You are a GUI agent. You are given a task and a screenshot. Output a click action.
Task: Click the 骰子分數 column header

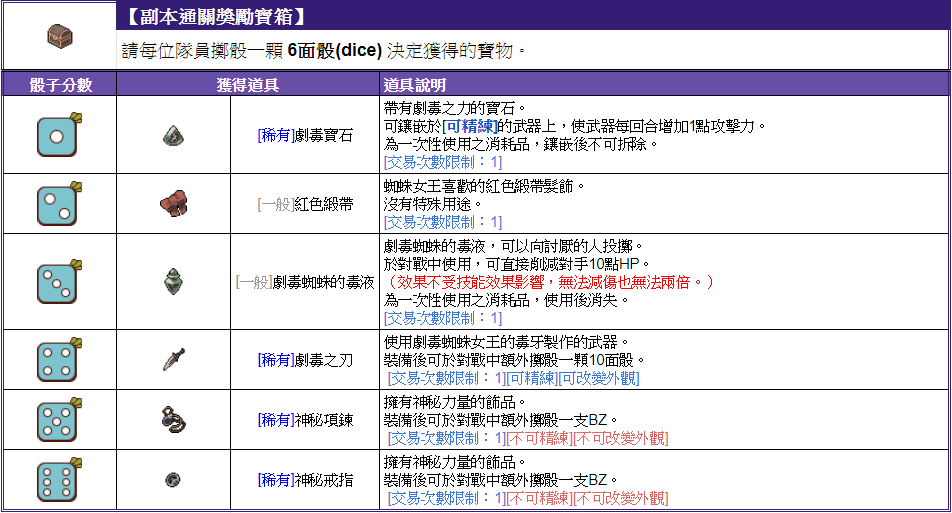[x=60, y=85]
